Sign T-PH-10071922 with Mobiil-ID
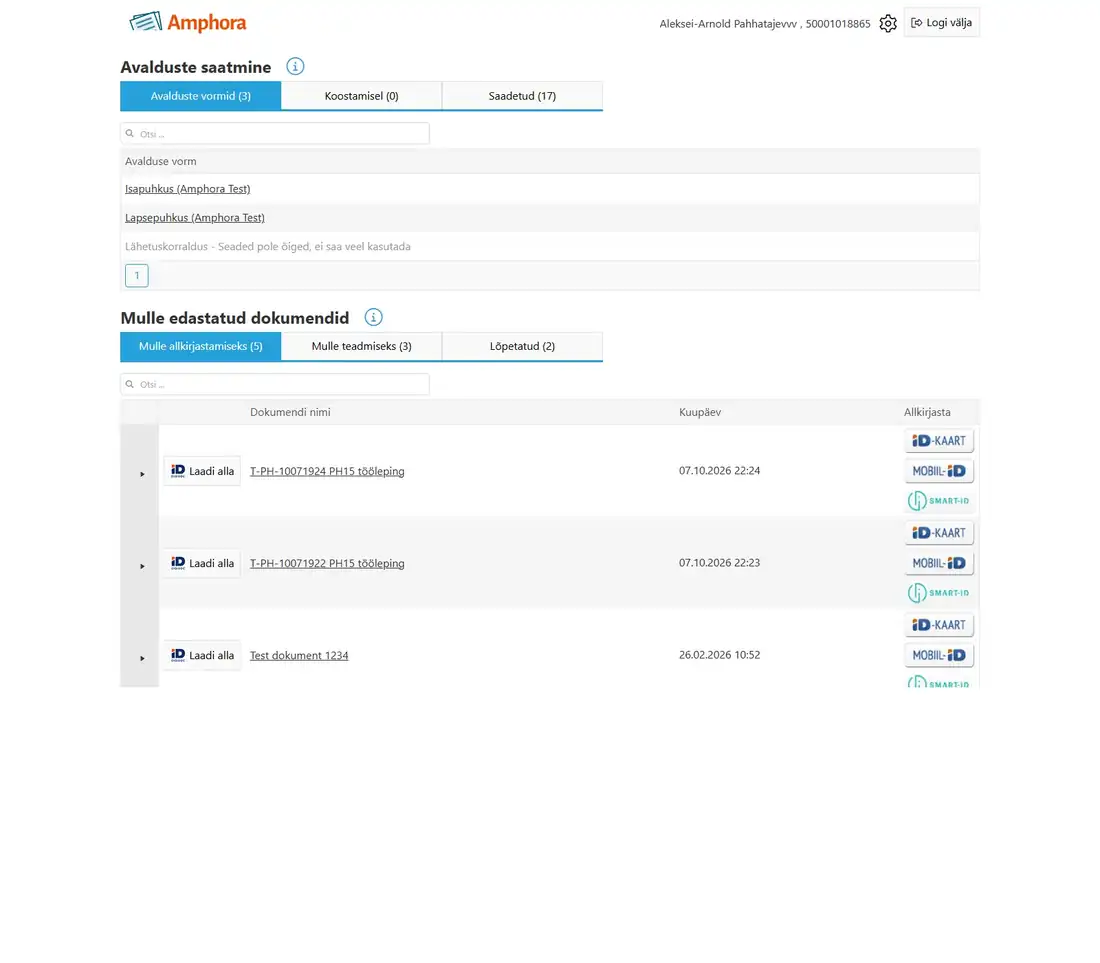 pyautogui.click(x=939, y=563)
